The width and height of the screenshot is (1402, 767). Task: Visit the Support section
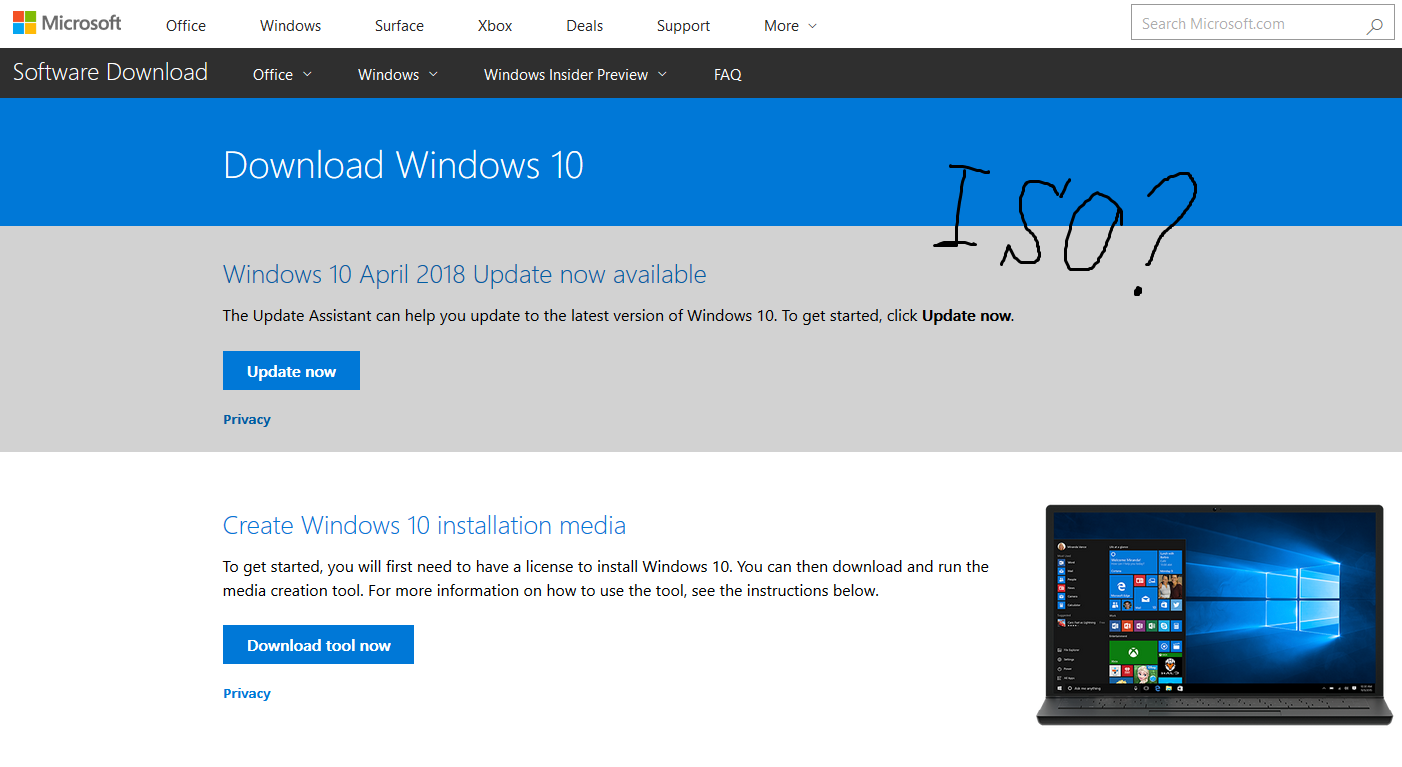683,25
